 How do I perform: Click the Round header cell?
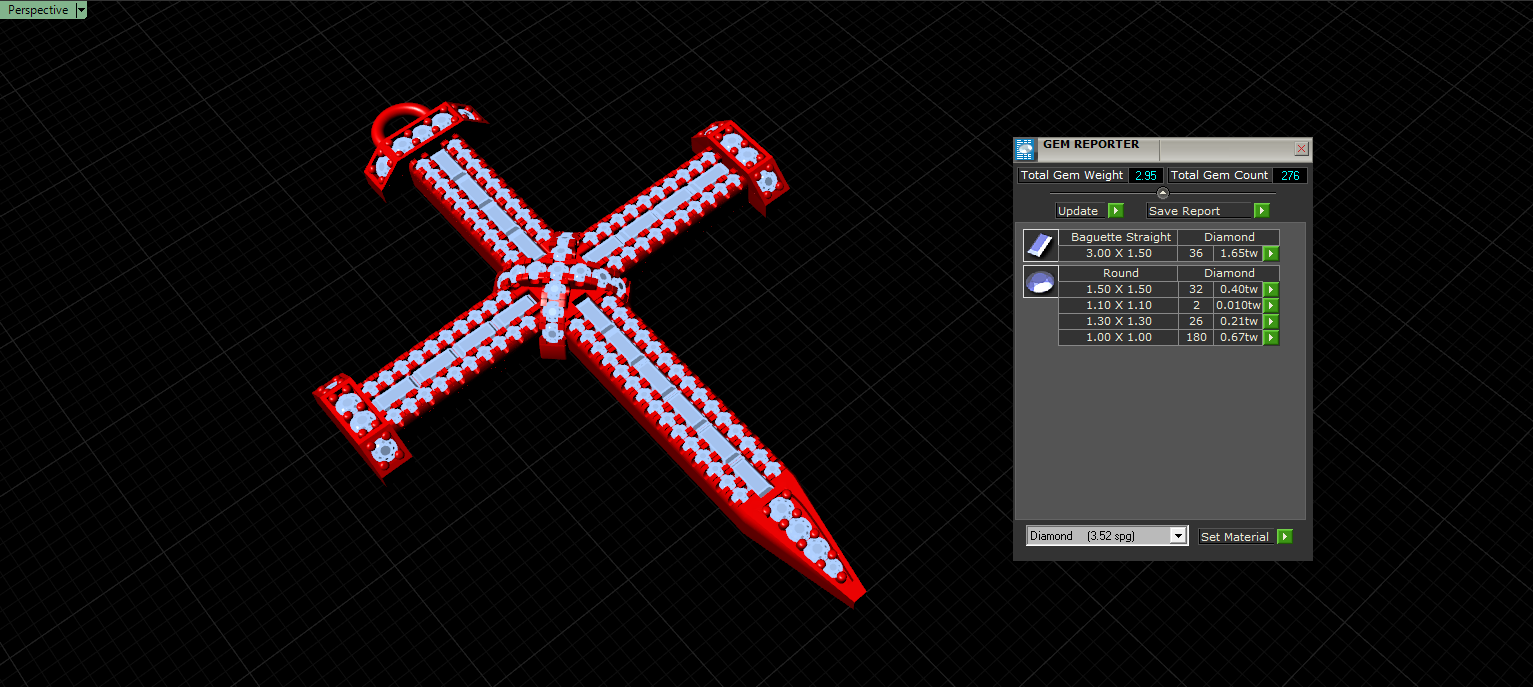[1120, 273]
